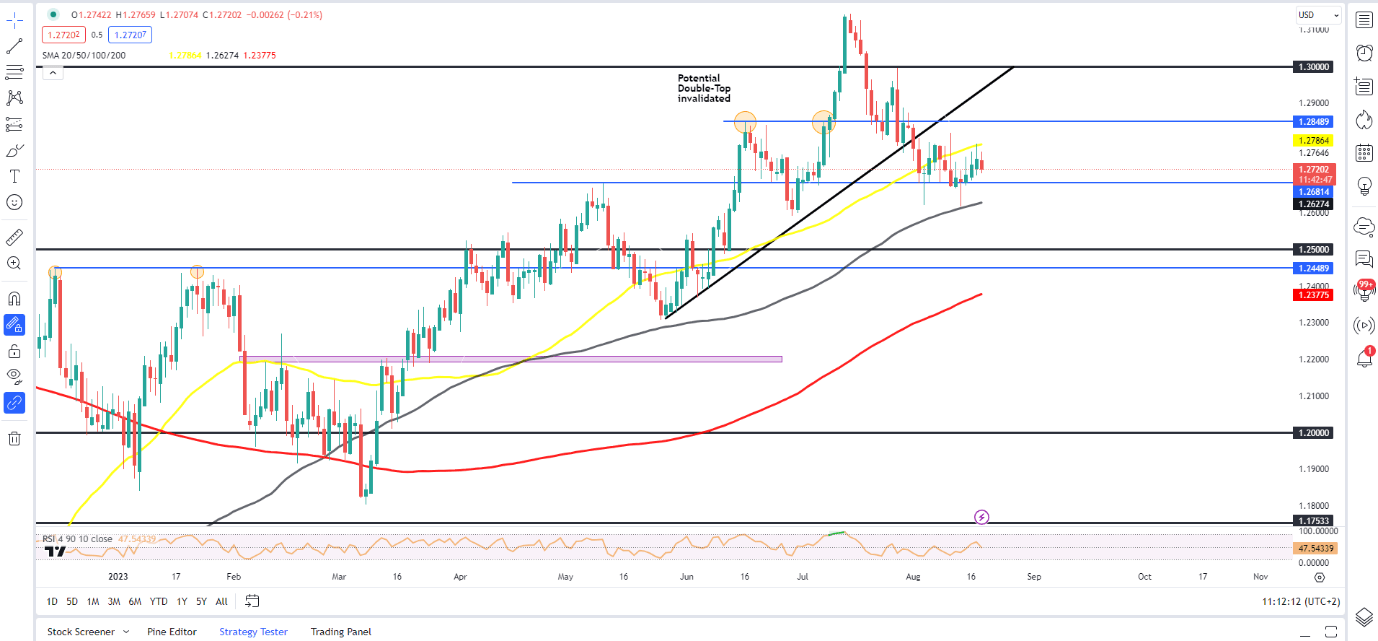This screenshot has width=1378, height=641.
Task: Set the range to YTD
Action: 158,602
